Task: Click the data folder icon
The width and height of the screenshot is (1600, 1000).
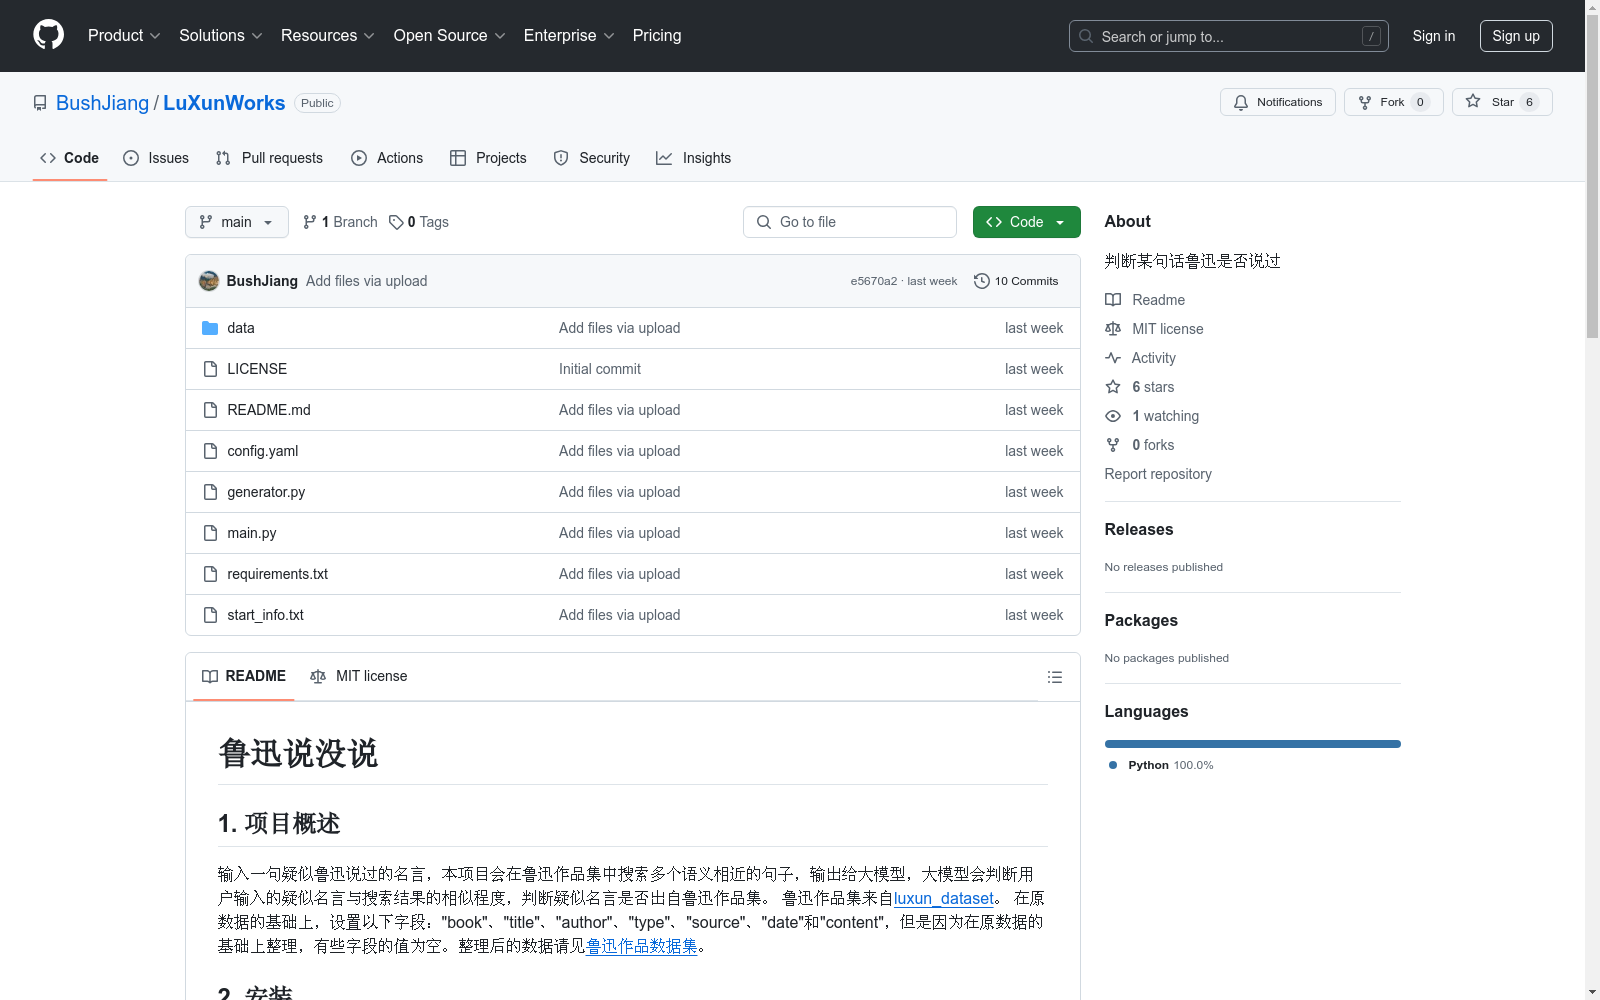Action: pyautogui.click(x=210, y=328)
